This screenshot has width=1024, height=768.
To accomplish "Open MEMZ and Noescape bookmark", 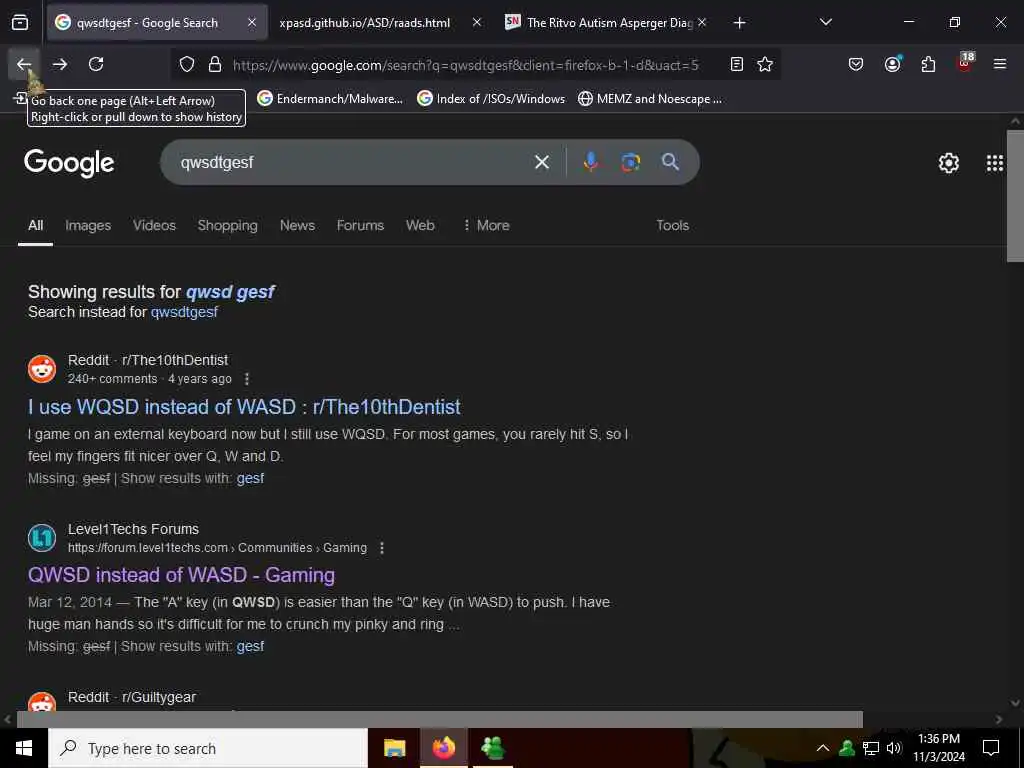I will pyautogui.click(x=650, y=99).
